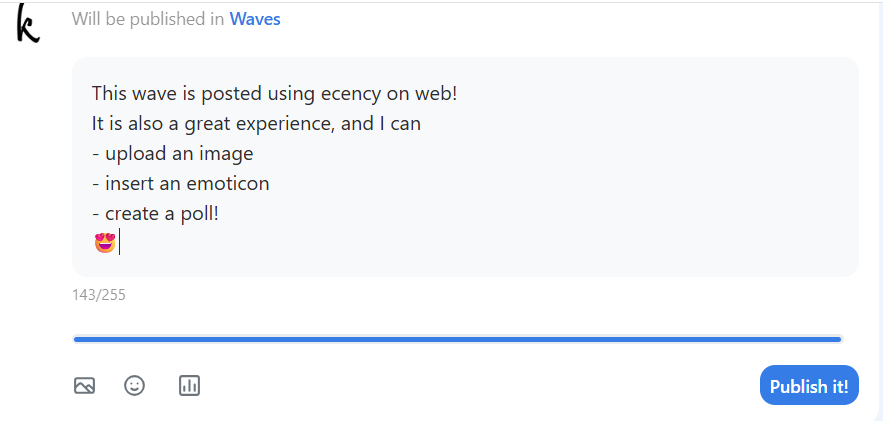883x421 pixels.
Task: Publish the wave with Publish it!
Action: click(x=809, y=386)
